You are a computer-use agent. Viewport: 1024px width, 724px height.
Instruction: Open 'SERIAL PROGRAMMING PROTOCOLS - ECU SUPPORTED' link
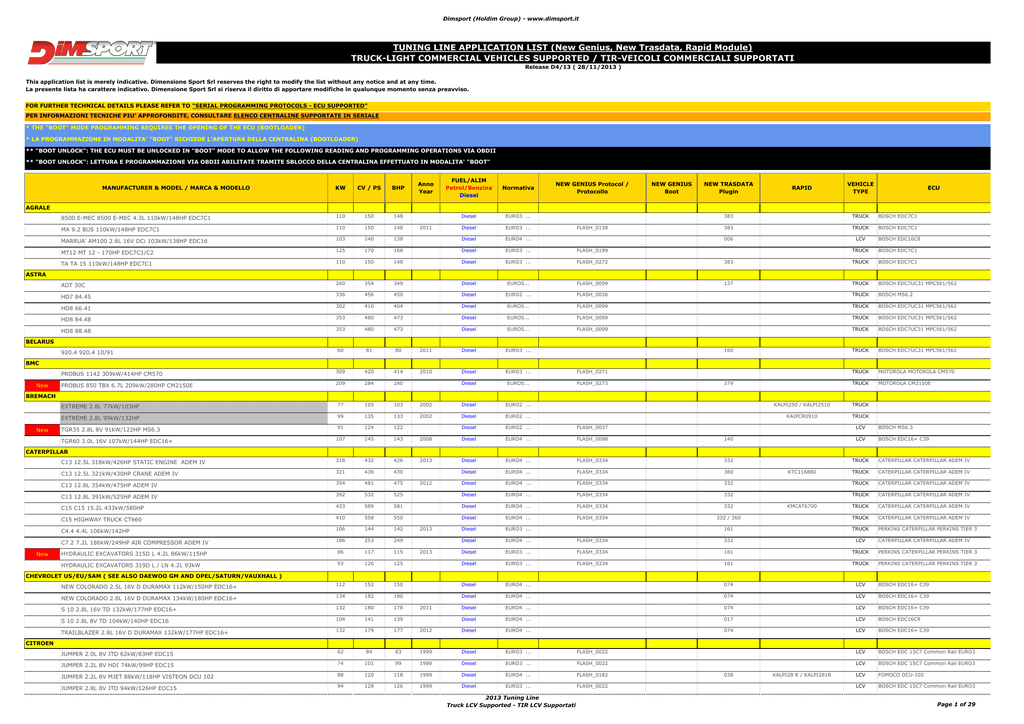280,106
